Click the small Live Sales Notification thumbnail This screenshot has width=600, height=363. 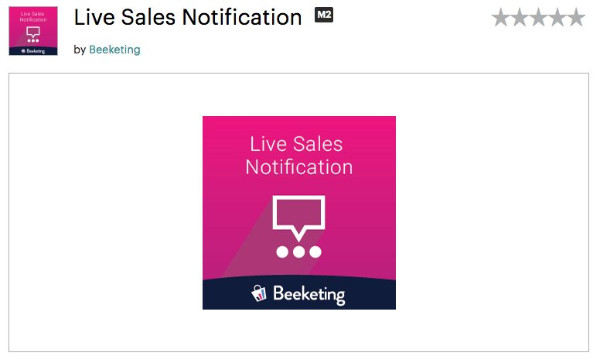pos(33,31)
